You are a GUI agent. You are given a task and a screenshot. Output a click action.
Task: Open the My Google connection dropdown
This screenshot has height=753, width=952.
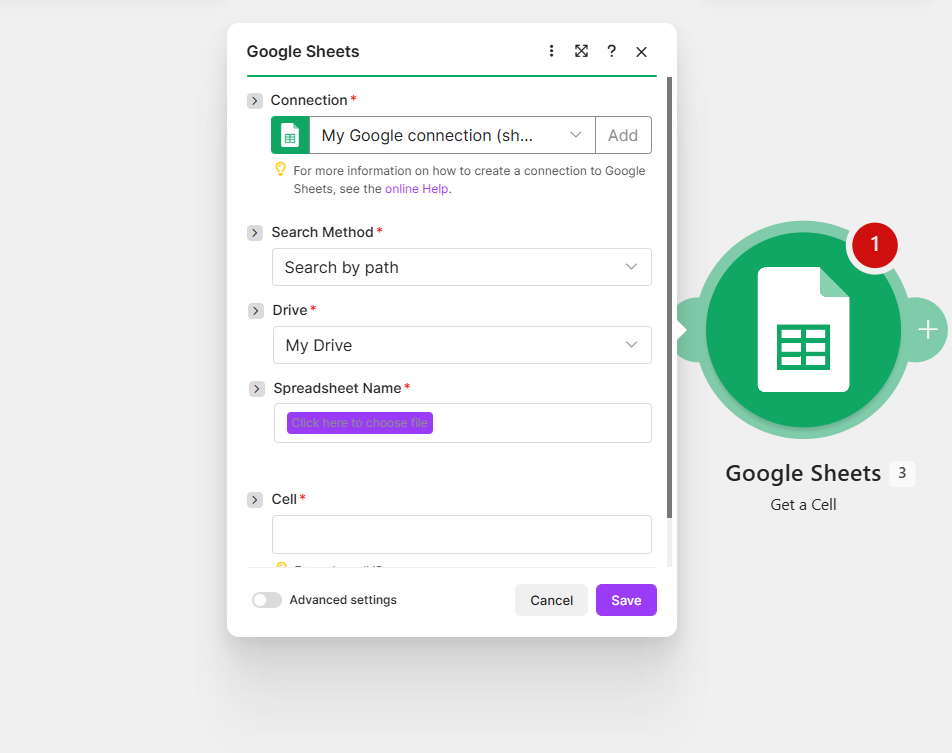coord(452,135)
